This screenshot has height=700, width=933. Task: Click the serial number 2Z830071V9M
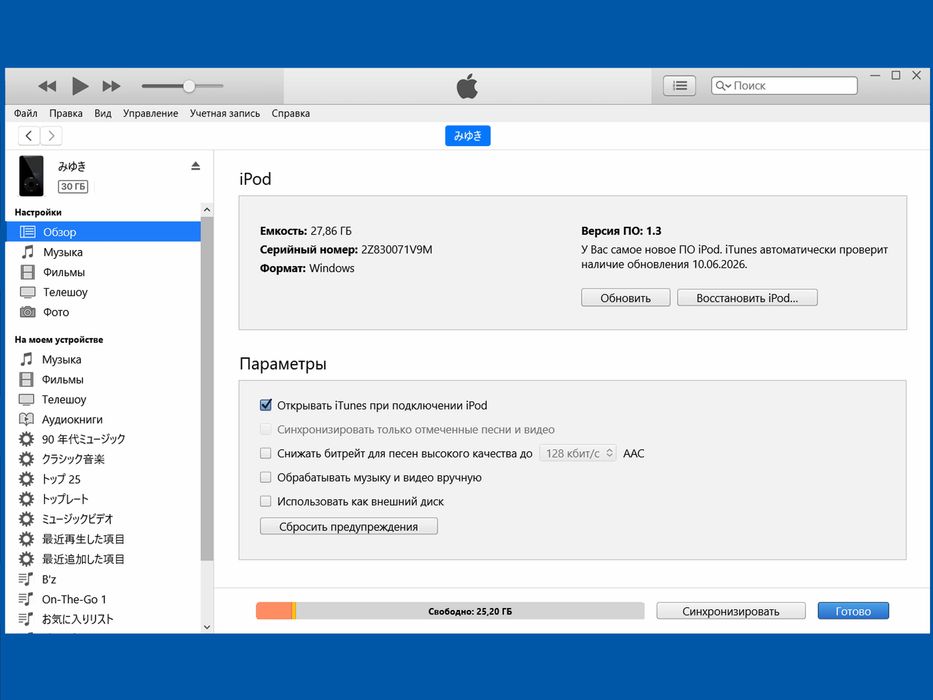click(397, 249)
